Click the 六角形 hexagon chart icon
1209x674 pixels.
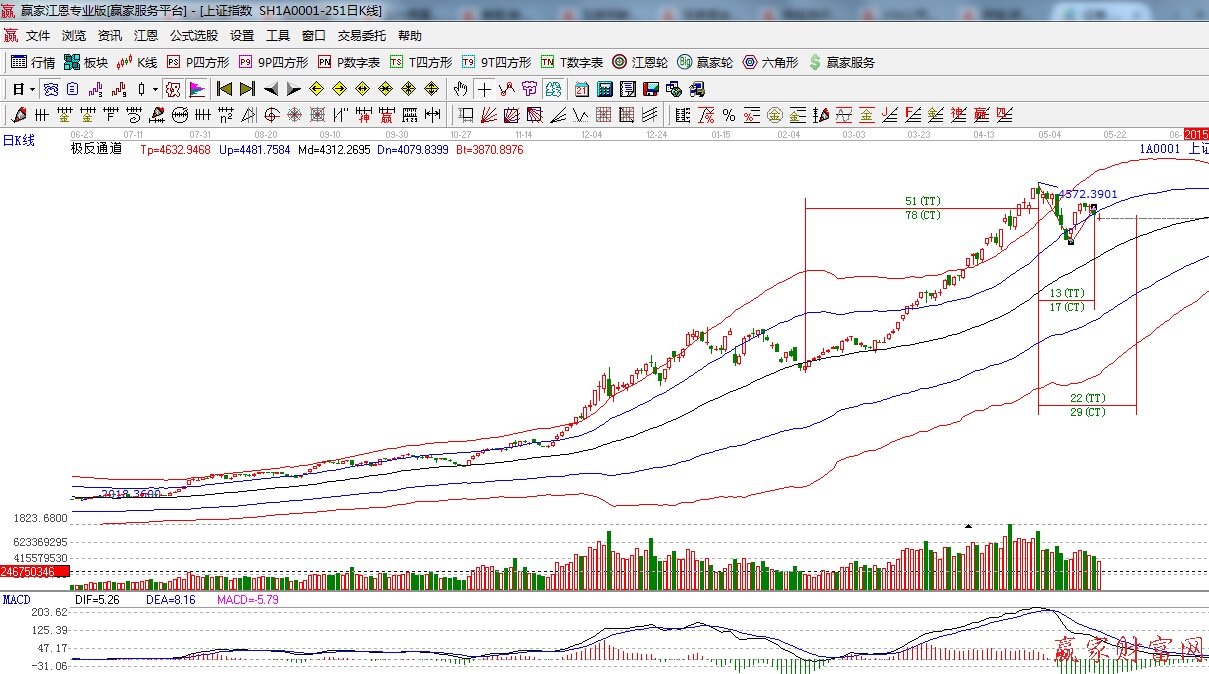point(770,62)
